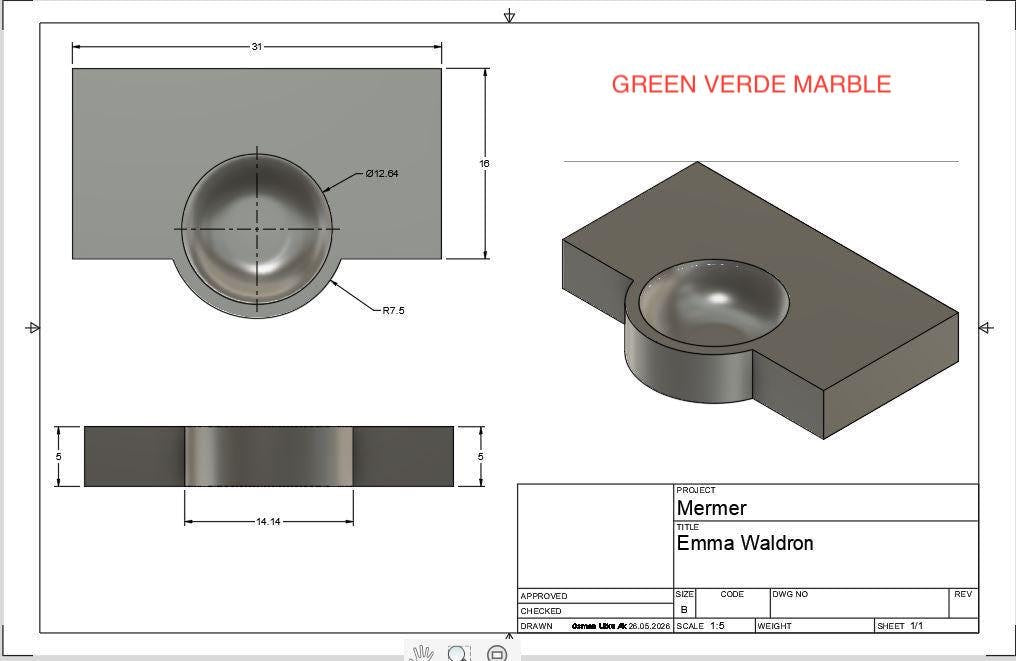Click the isometric shaded view
The width and height of the screenshot is (1016, 661).
point(760,300)
